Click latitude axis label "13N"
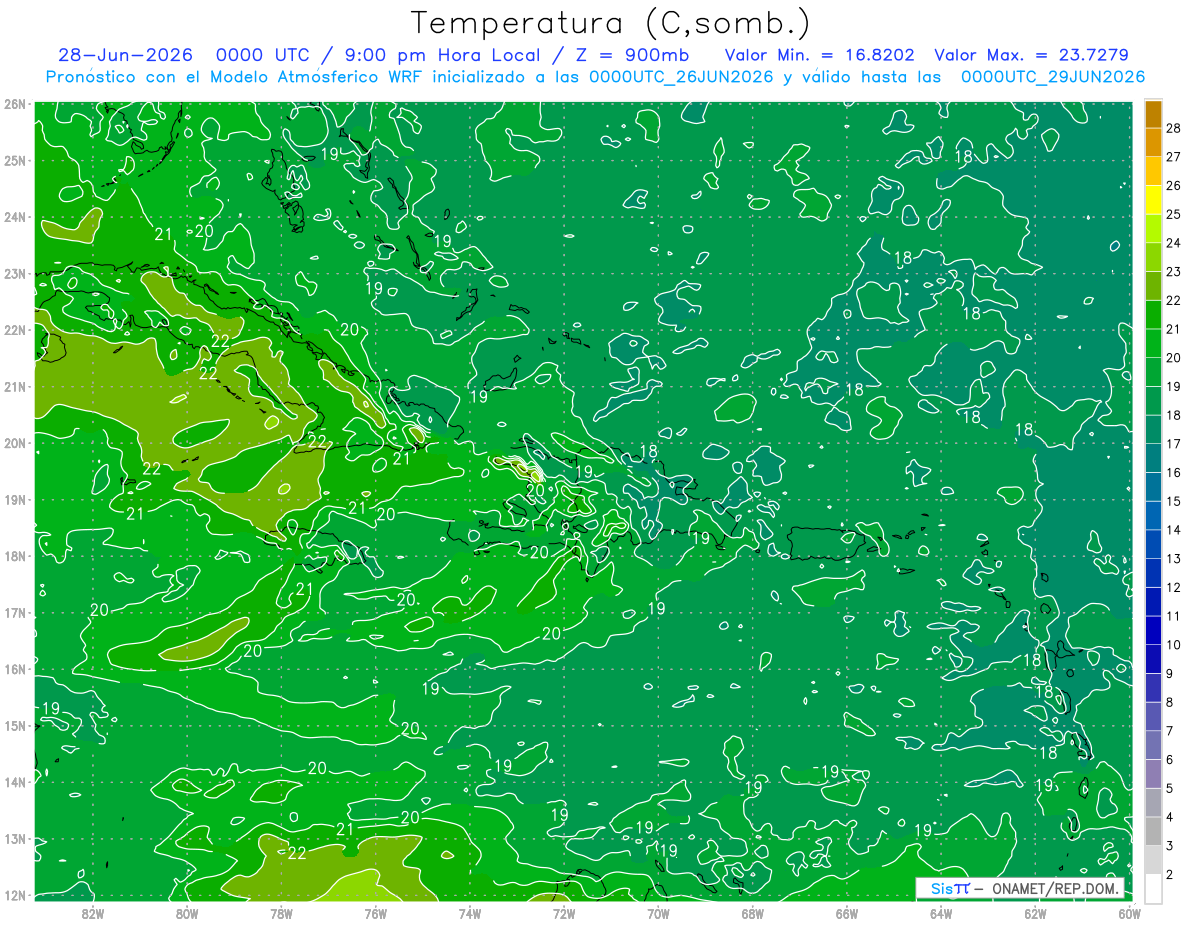The height and width of the screenshot is (927, 1200). click(x=15, y=838)
